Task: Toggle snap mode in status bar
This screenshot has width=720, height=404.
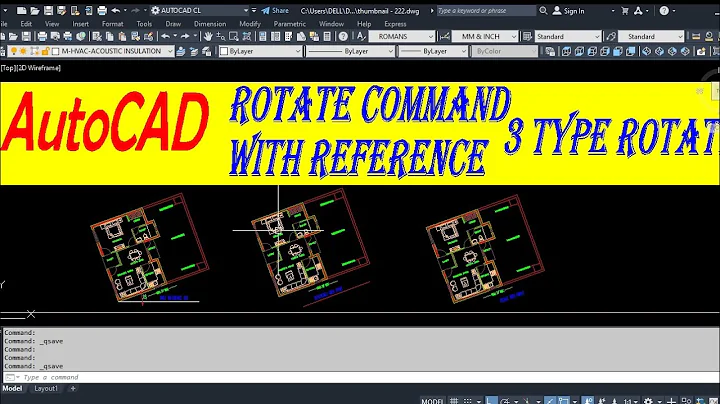Action: click(467, 401)
